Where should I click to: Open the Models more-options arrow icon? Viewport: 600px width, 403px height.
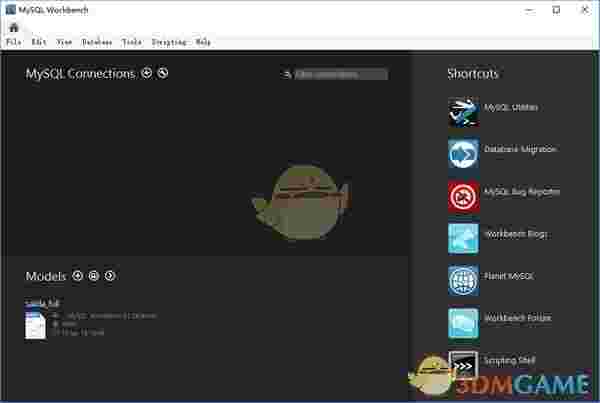point(110,276)
